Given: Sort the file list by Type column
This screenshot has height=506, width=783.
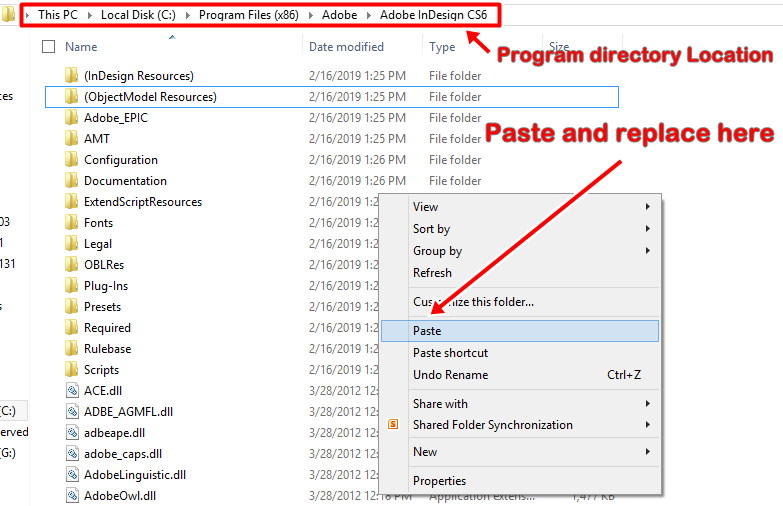Looking at the screenshot, I should click(442, 46).
